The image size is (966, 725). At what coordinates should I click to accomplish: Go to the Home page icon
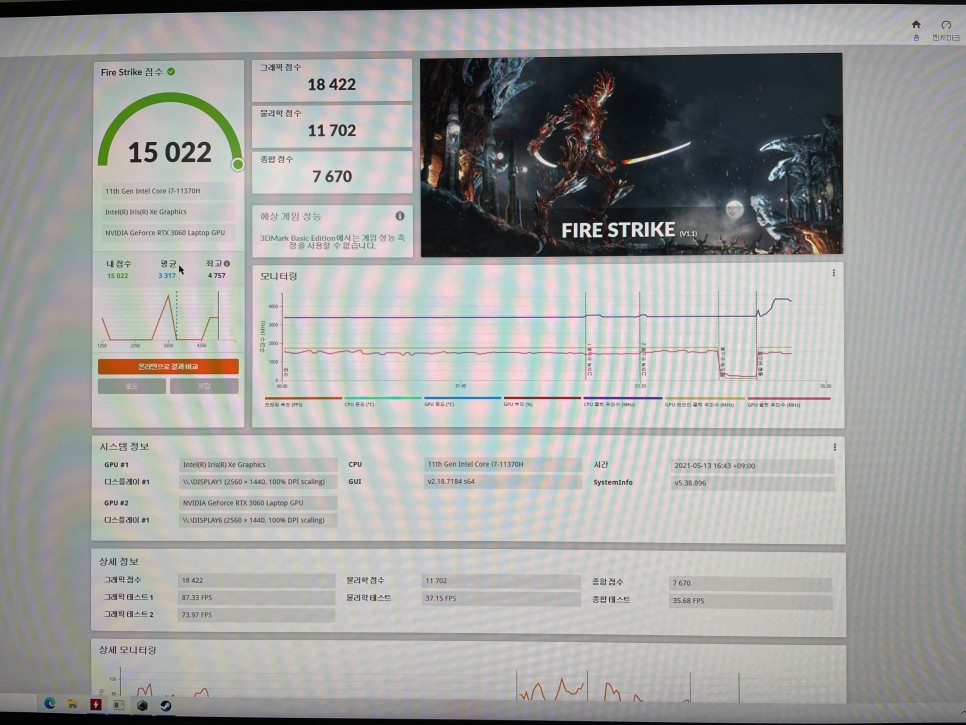916,25
